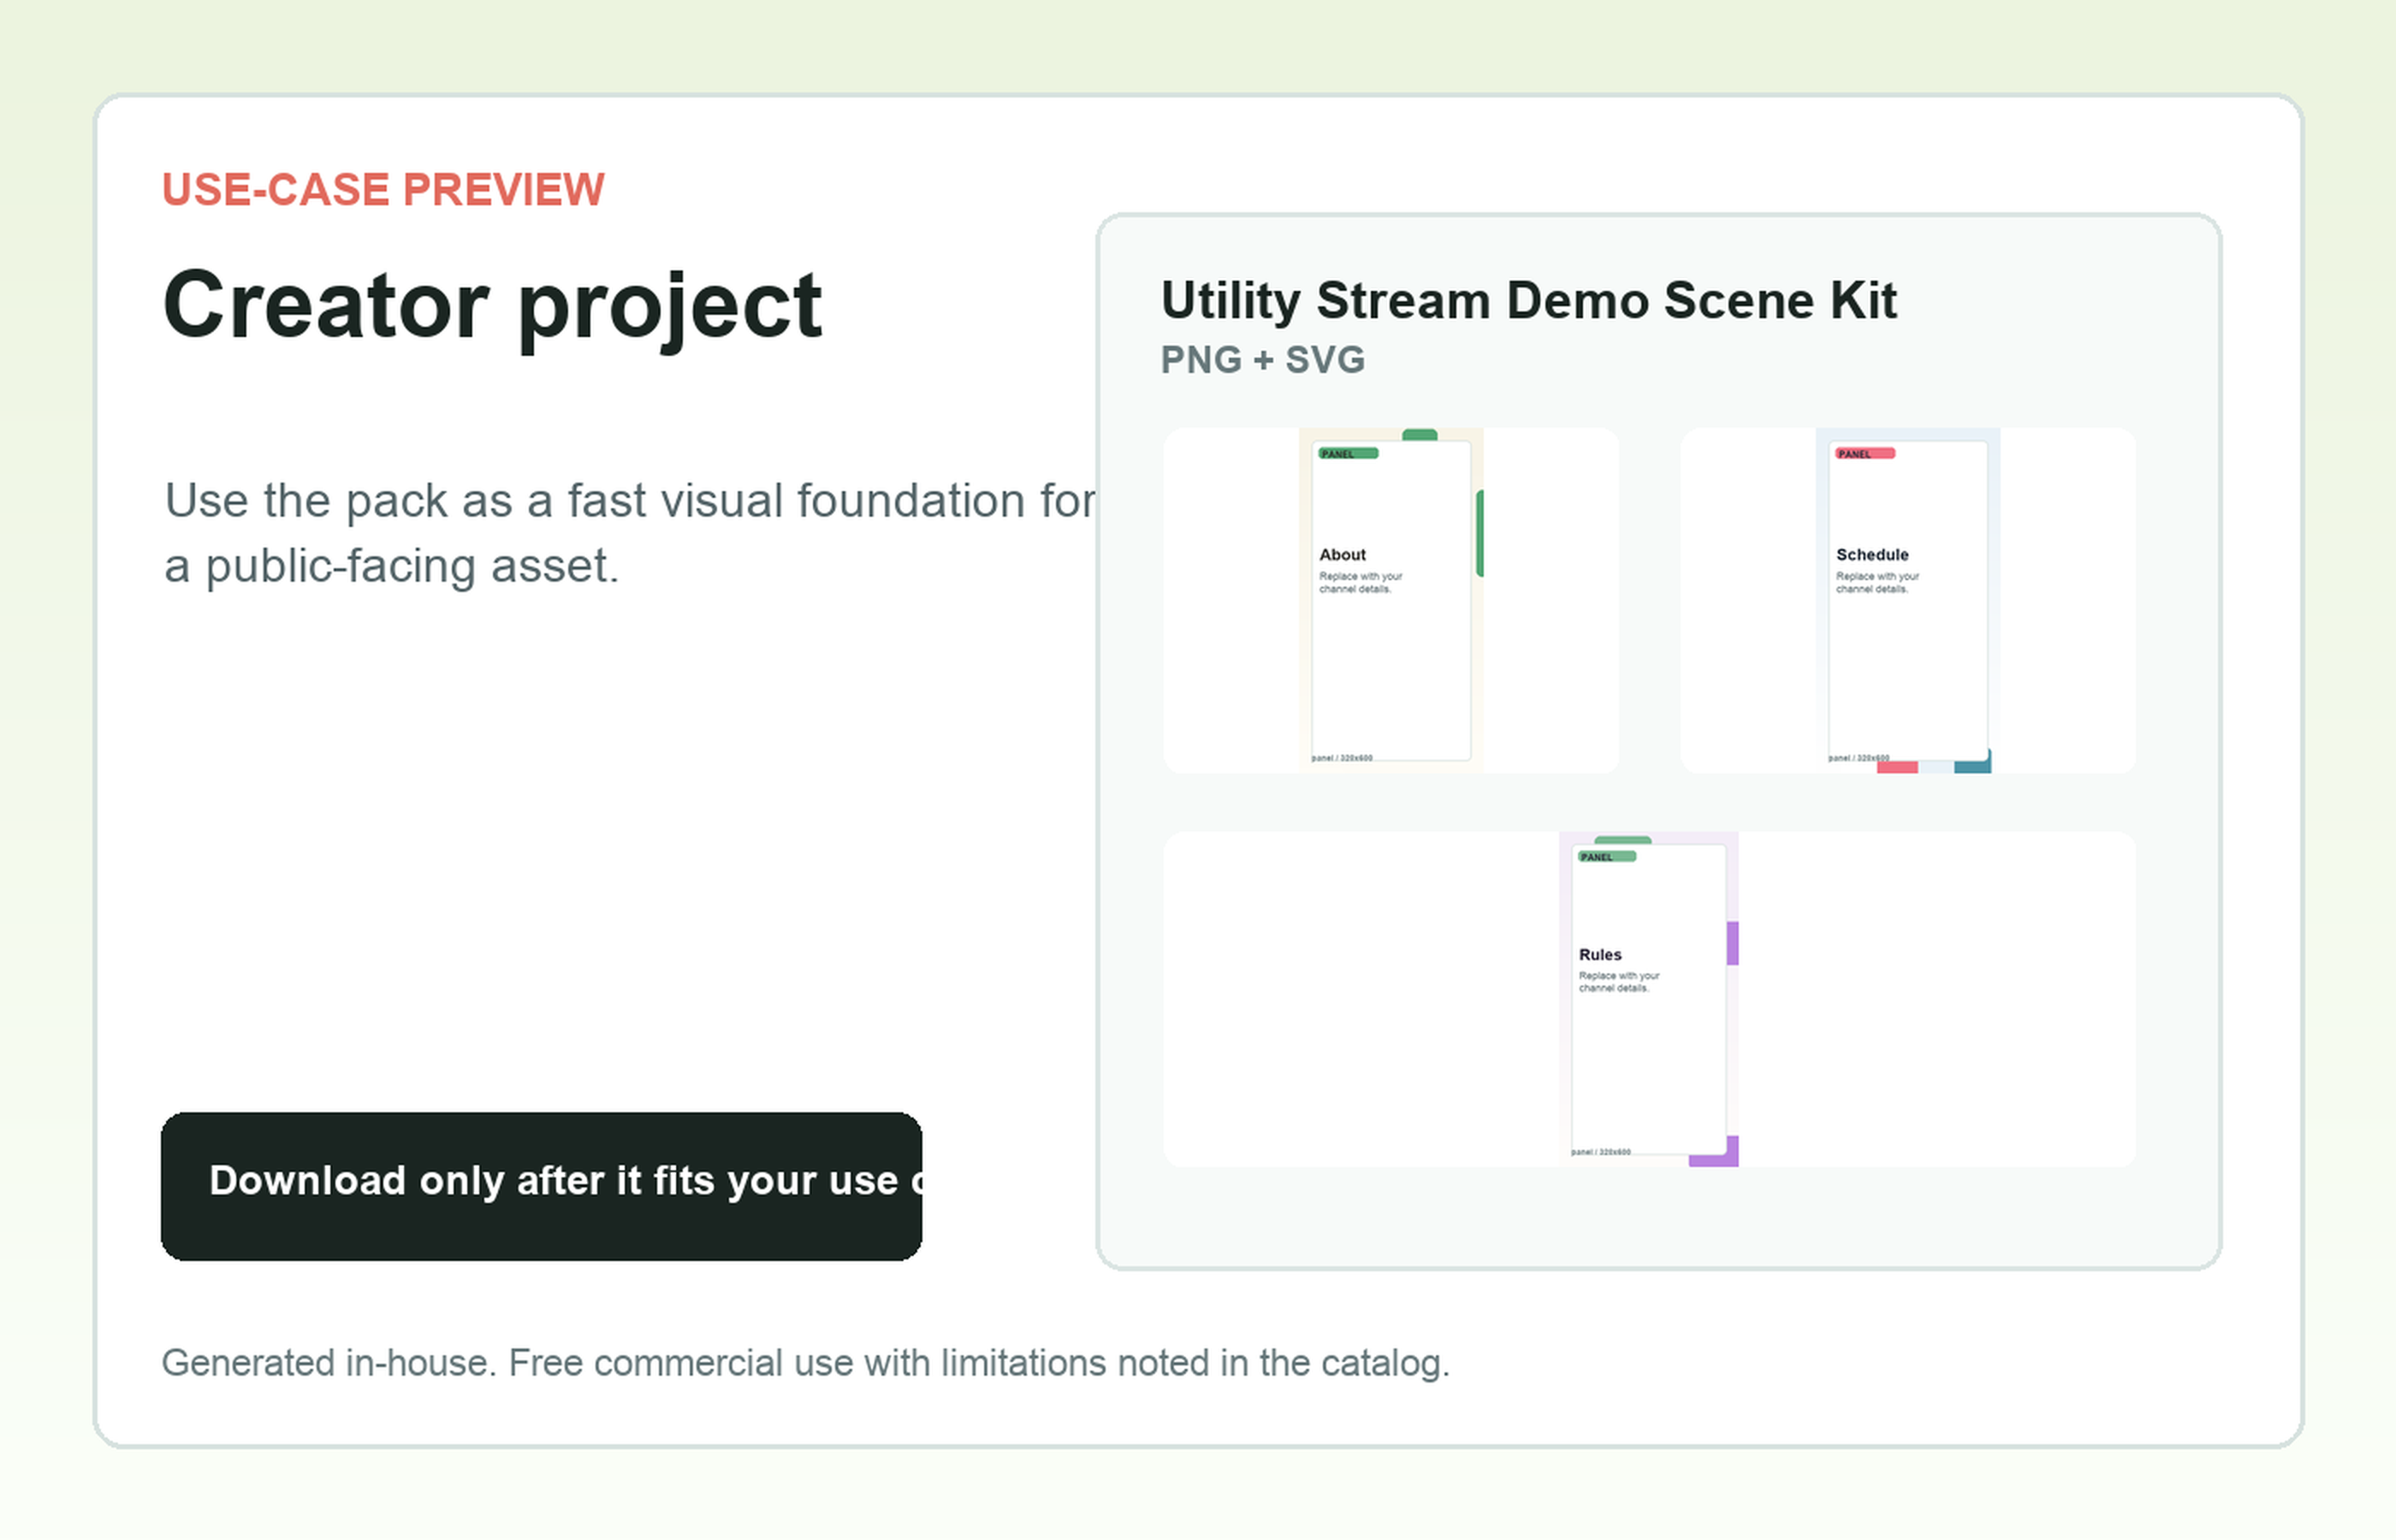This screenshot has width=2396, height=1540.
Task: Click the 'Use the pack as a fast visual foundation' text
Action: pos(630,533)
